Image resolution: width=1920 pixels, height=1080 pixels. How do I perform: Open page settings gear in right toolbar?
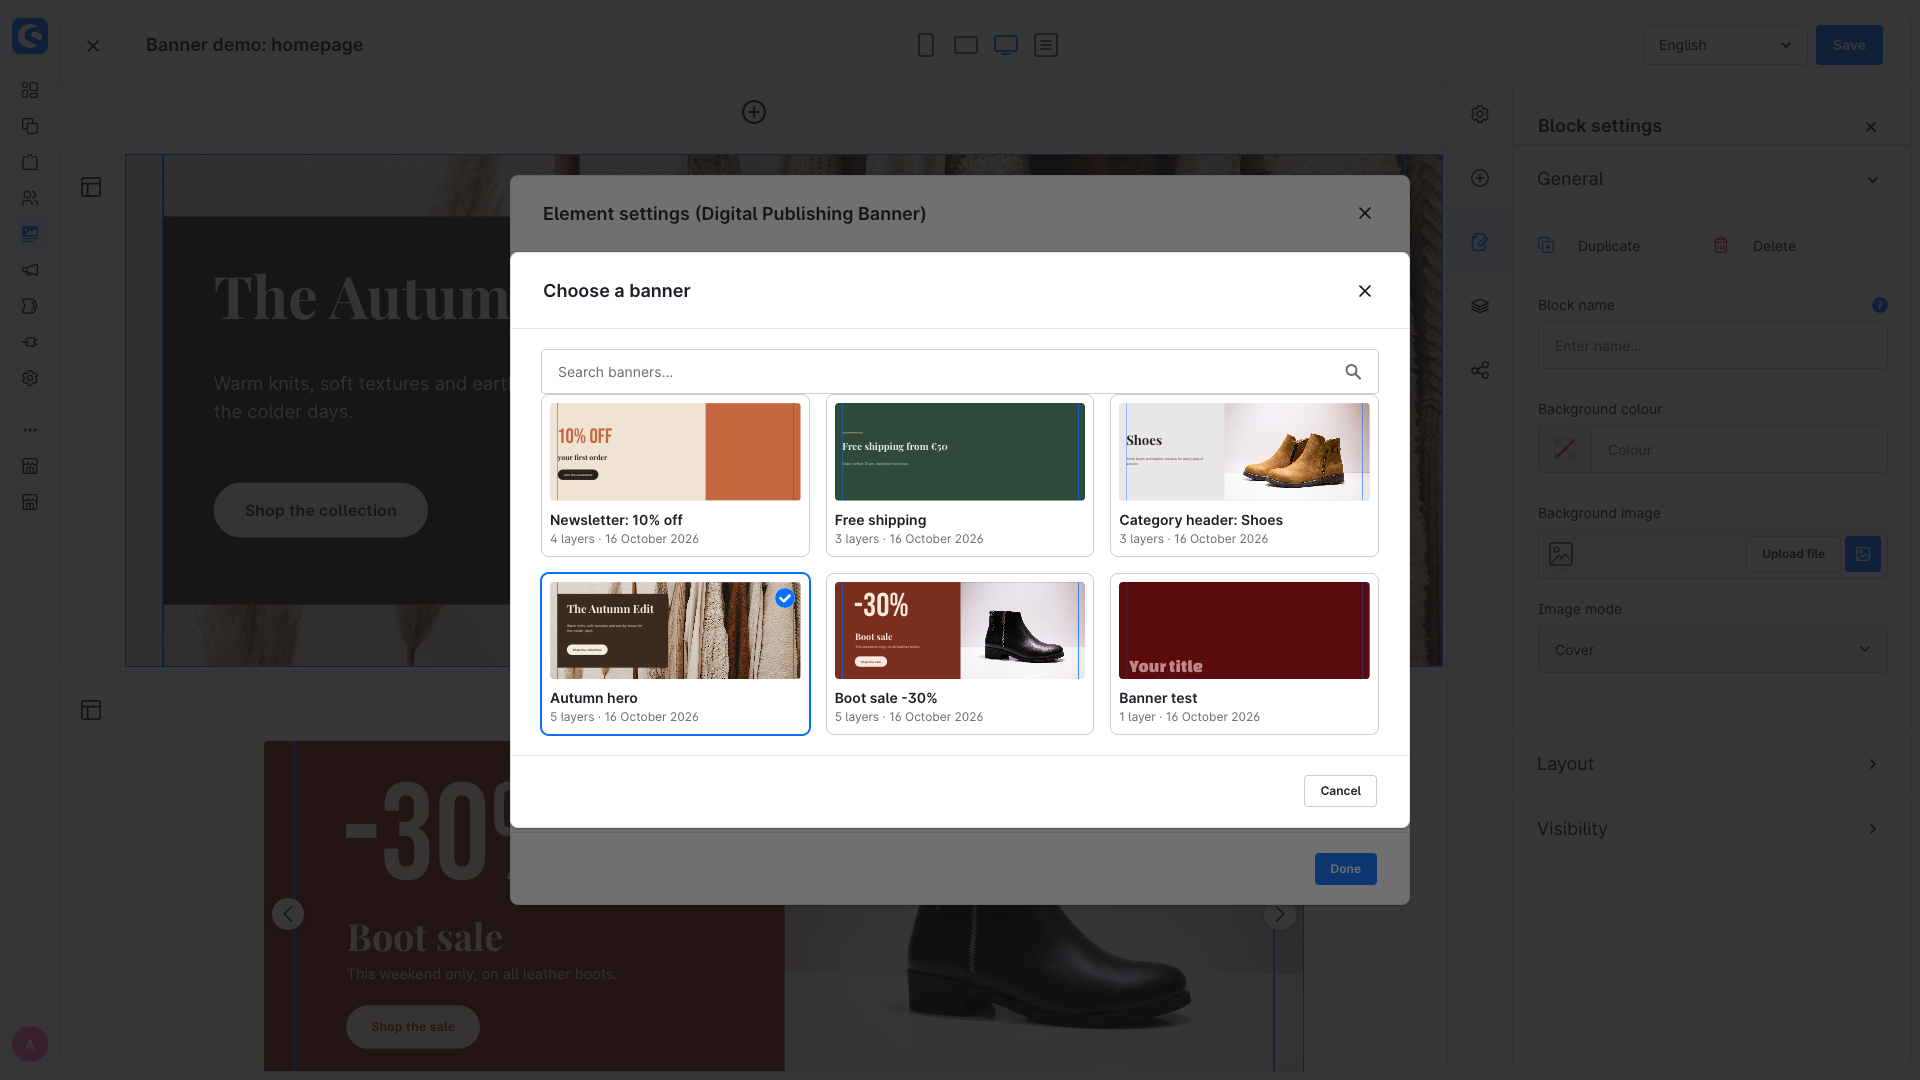[1480, 114]
